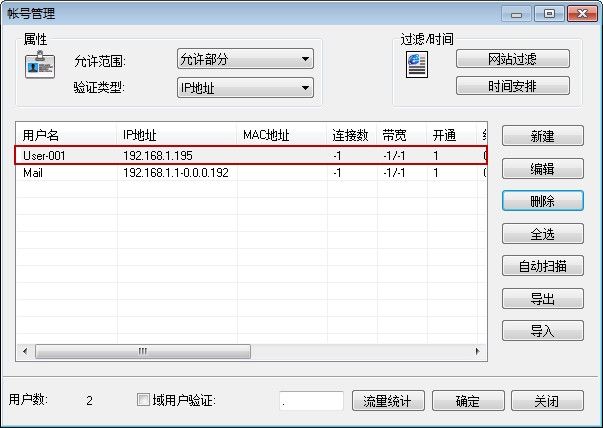Click the 全选 button
This screenshot has width=603, height=428.
543,233
